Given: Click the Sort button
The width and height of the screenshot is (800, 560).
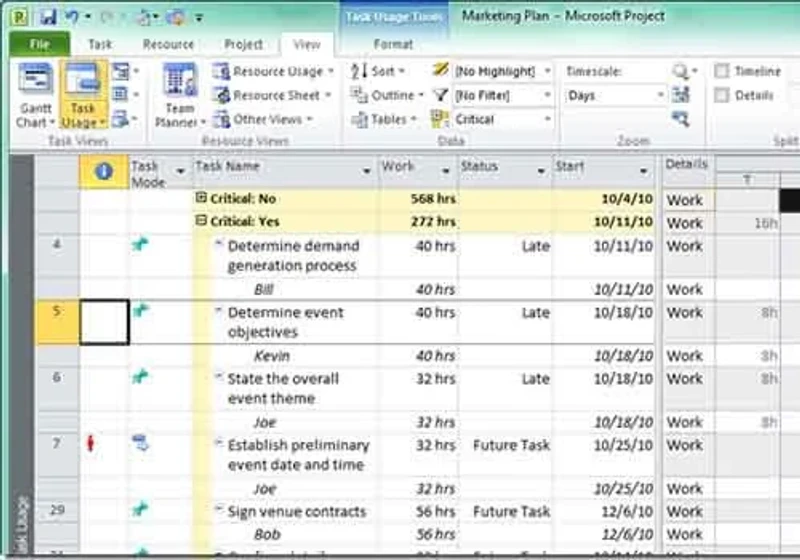Looking at the screenshot, I should point(378,71).
